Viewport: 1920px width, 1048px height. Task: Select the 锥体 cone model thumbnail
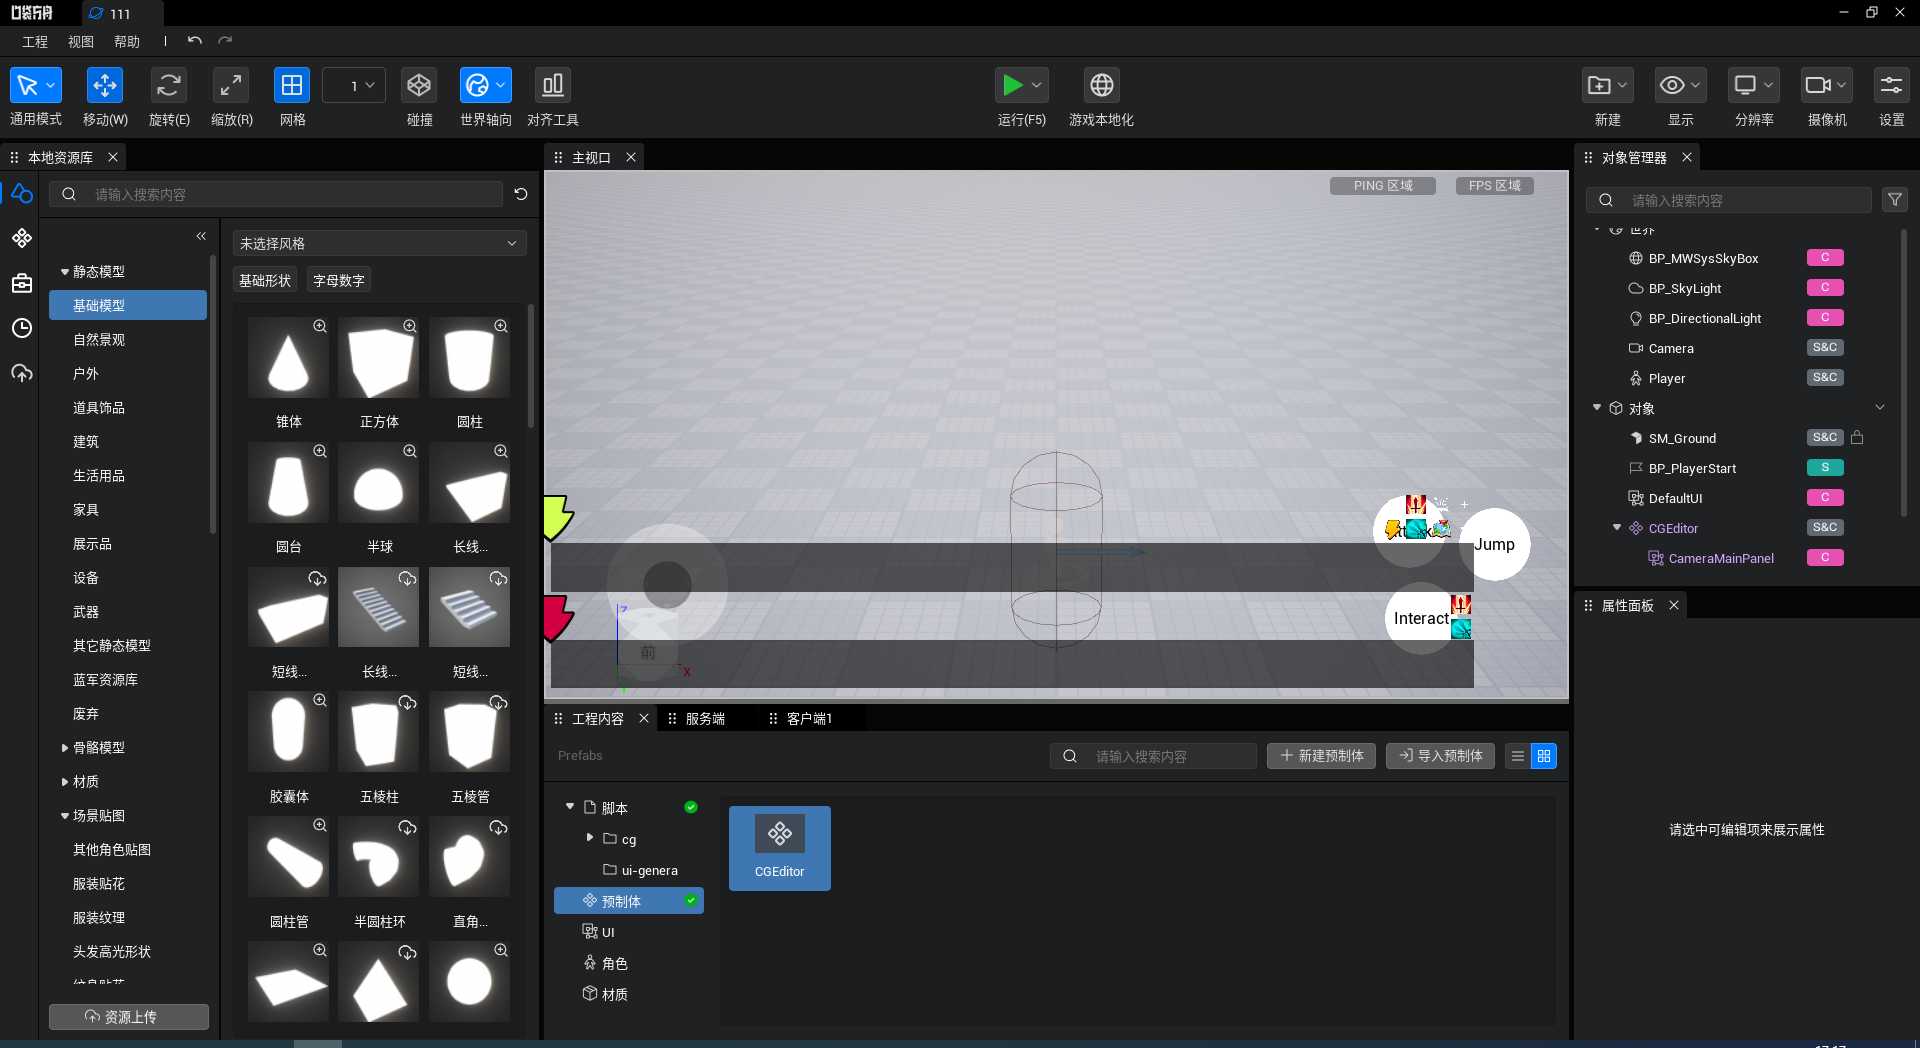pyautogui.click(x=288, y=358)
